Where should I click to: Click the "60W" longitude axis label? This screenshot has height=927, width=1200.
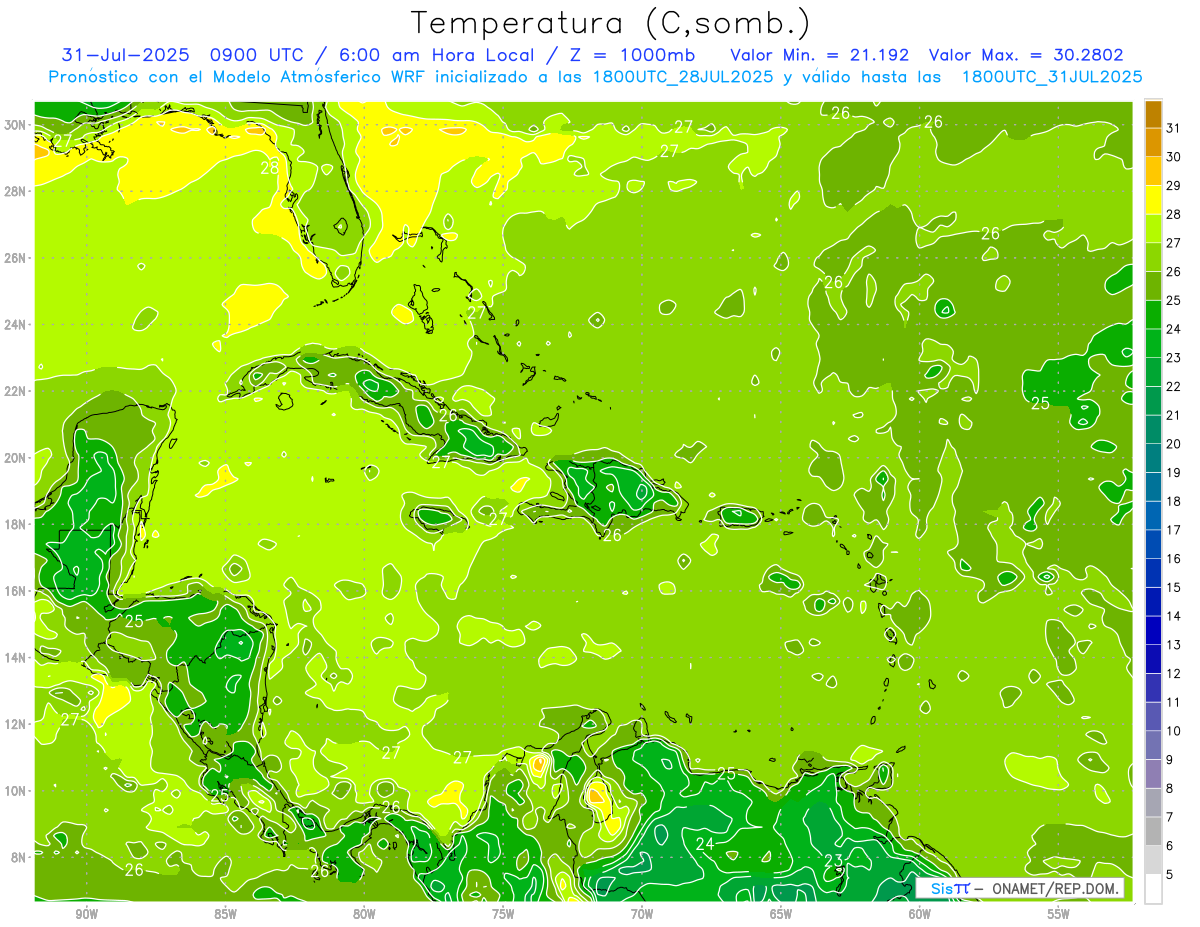pyautogui.click(x=920, y=913)
